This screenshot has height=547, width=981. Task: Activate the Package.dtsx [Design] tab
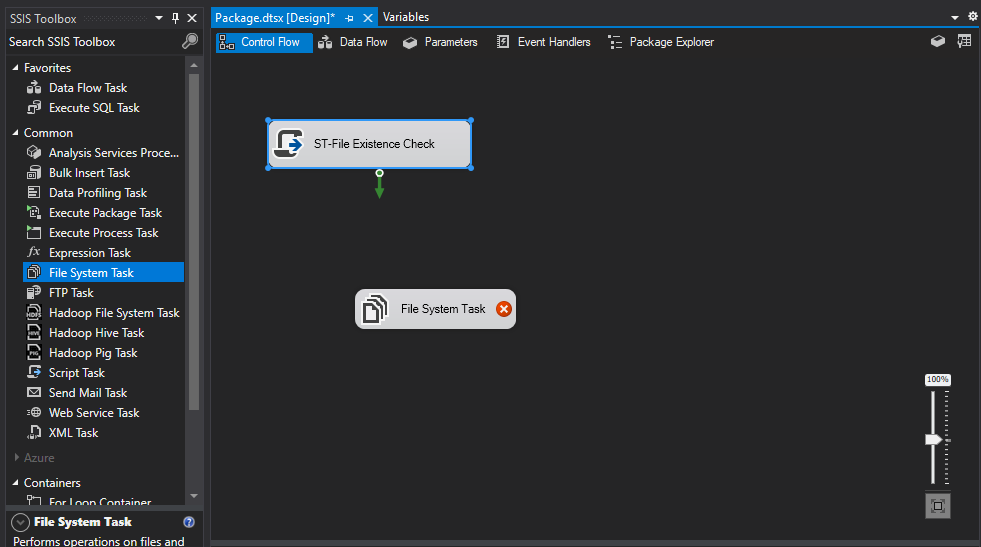[275, 18]
